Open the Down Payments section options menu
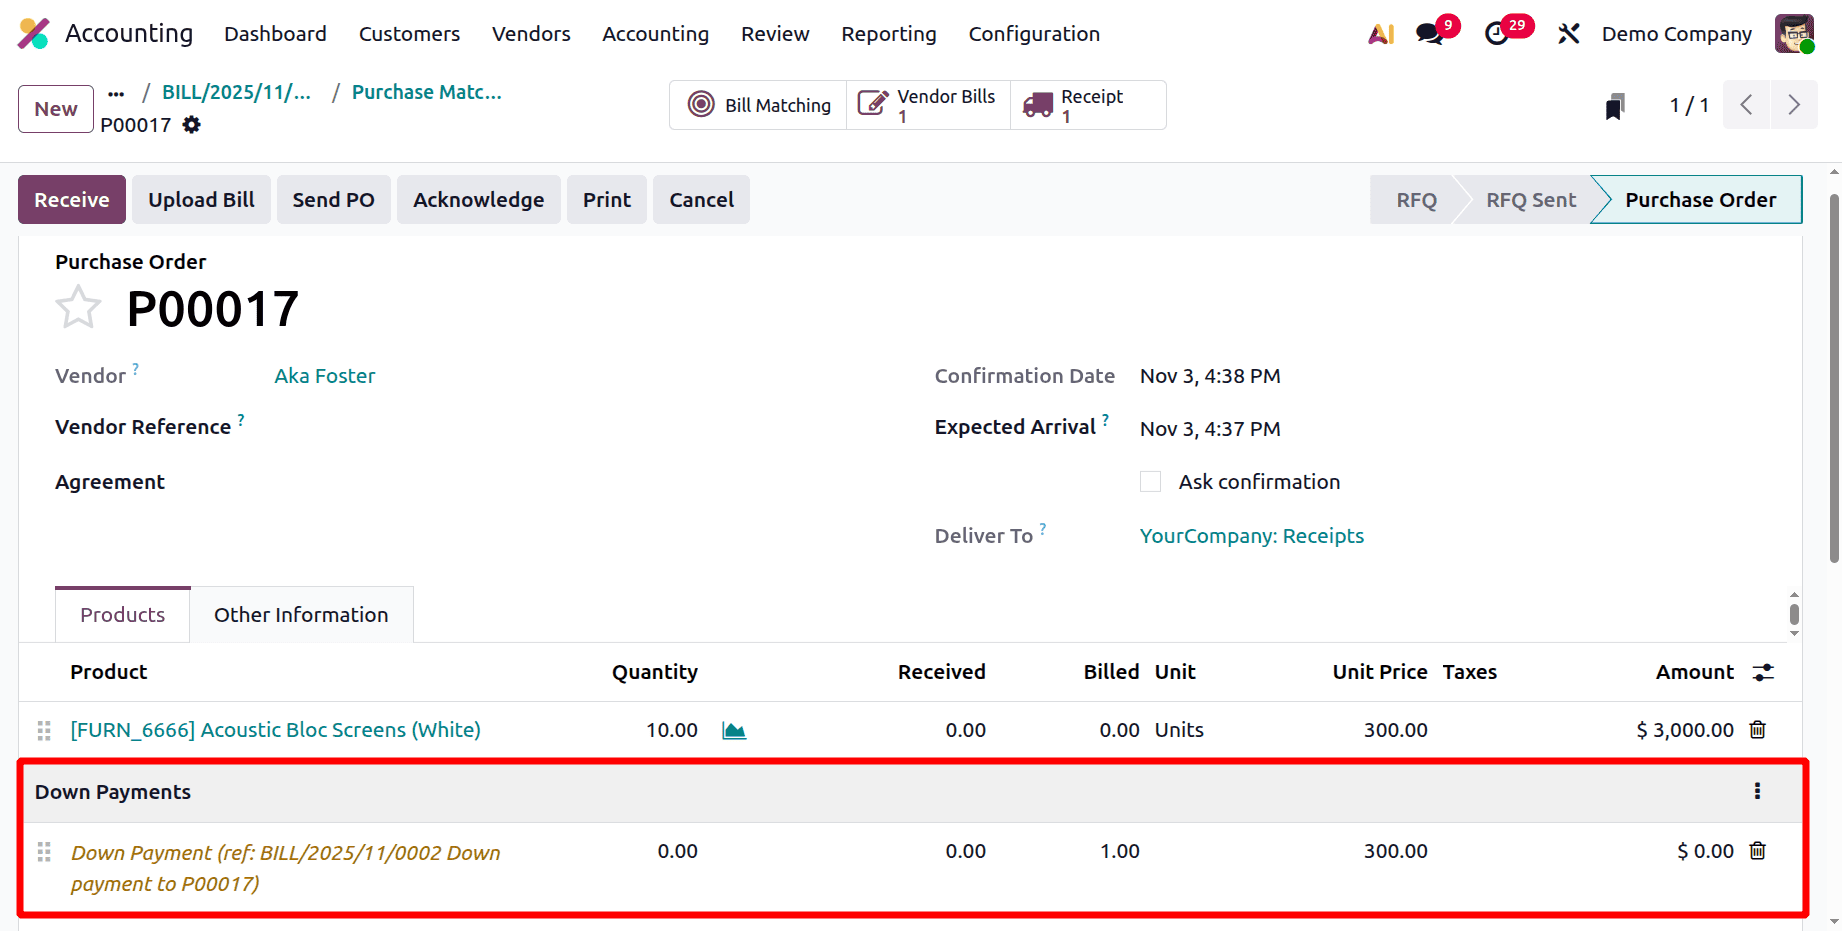1842x931 pixels. tap(1757, 791)
